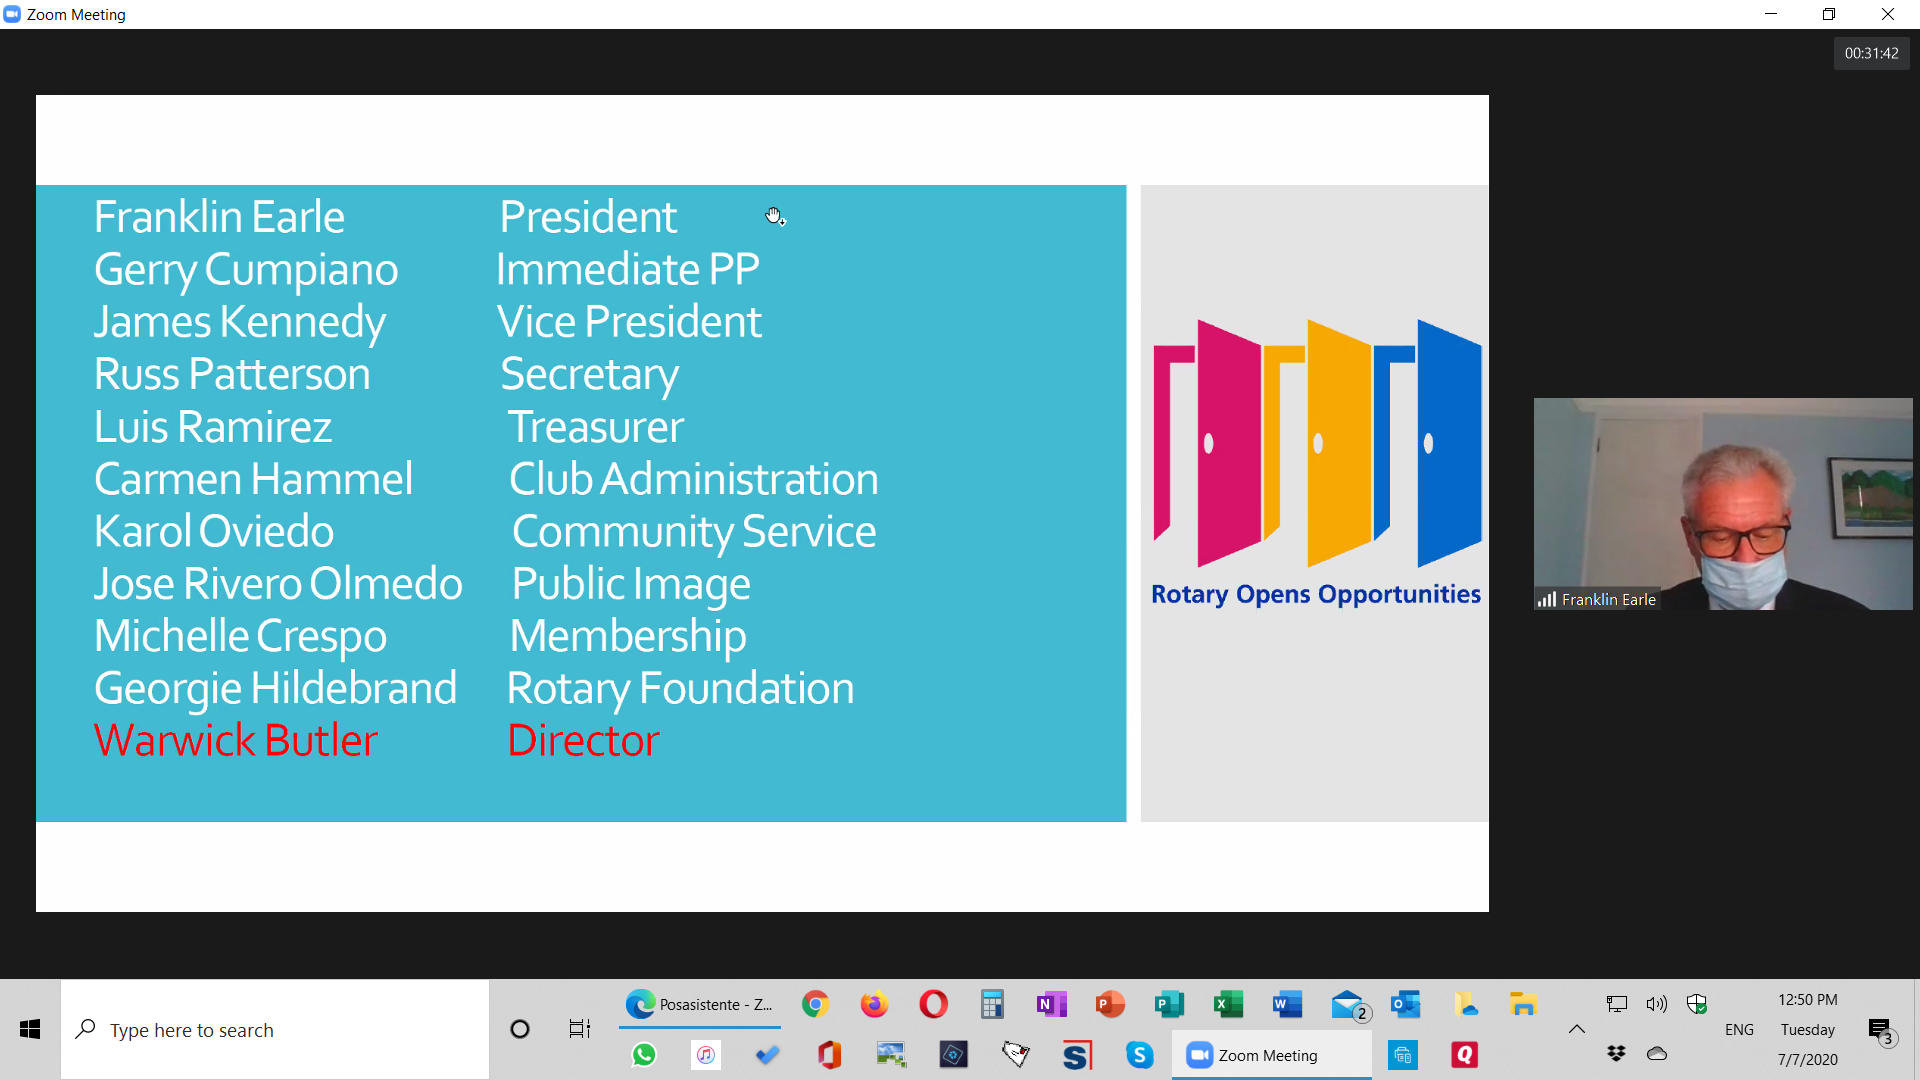Switch to the Zoom Meeting taskbar button
1920x1080 pixels.
coord(1270,1055)
